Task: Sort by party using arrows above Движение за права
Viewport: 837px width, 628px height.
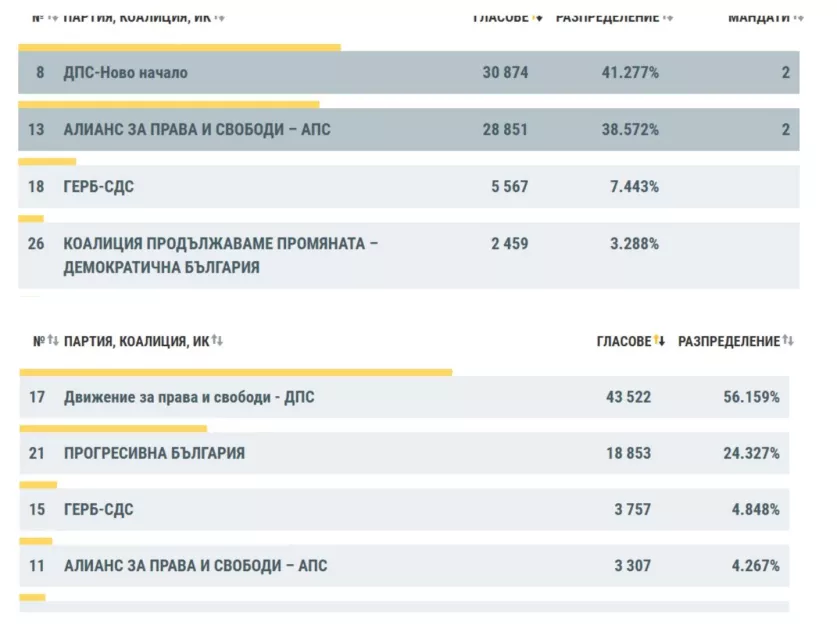Action: (217, 341)
